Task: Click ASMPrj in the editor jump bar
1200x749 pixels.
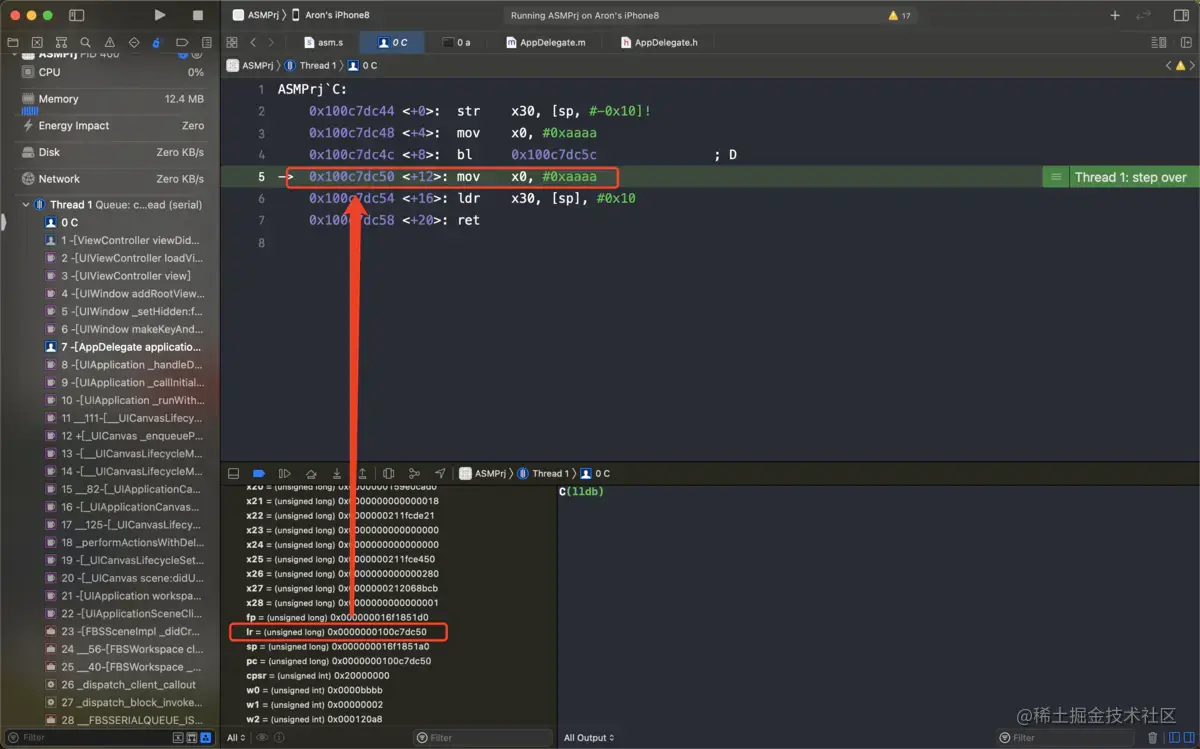Action: (x=250, y=65)
